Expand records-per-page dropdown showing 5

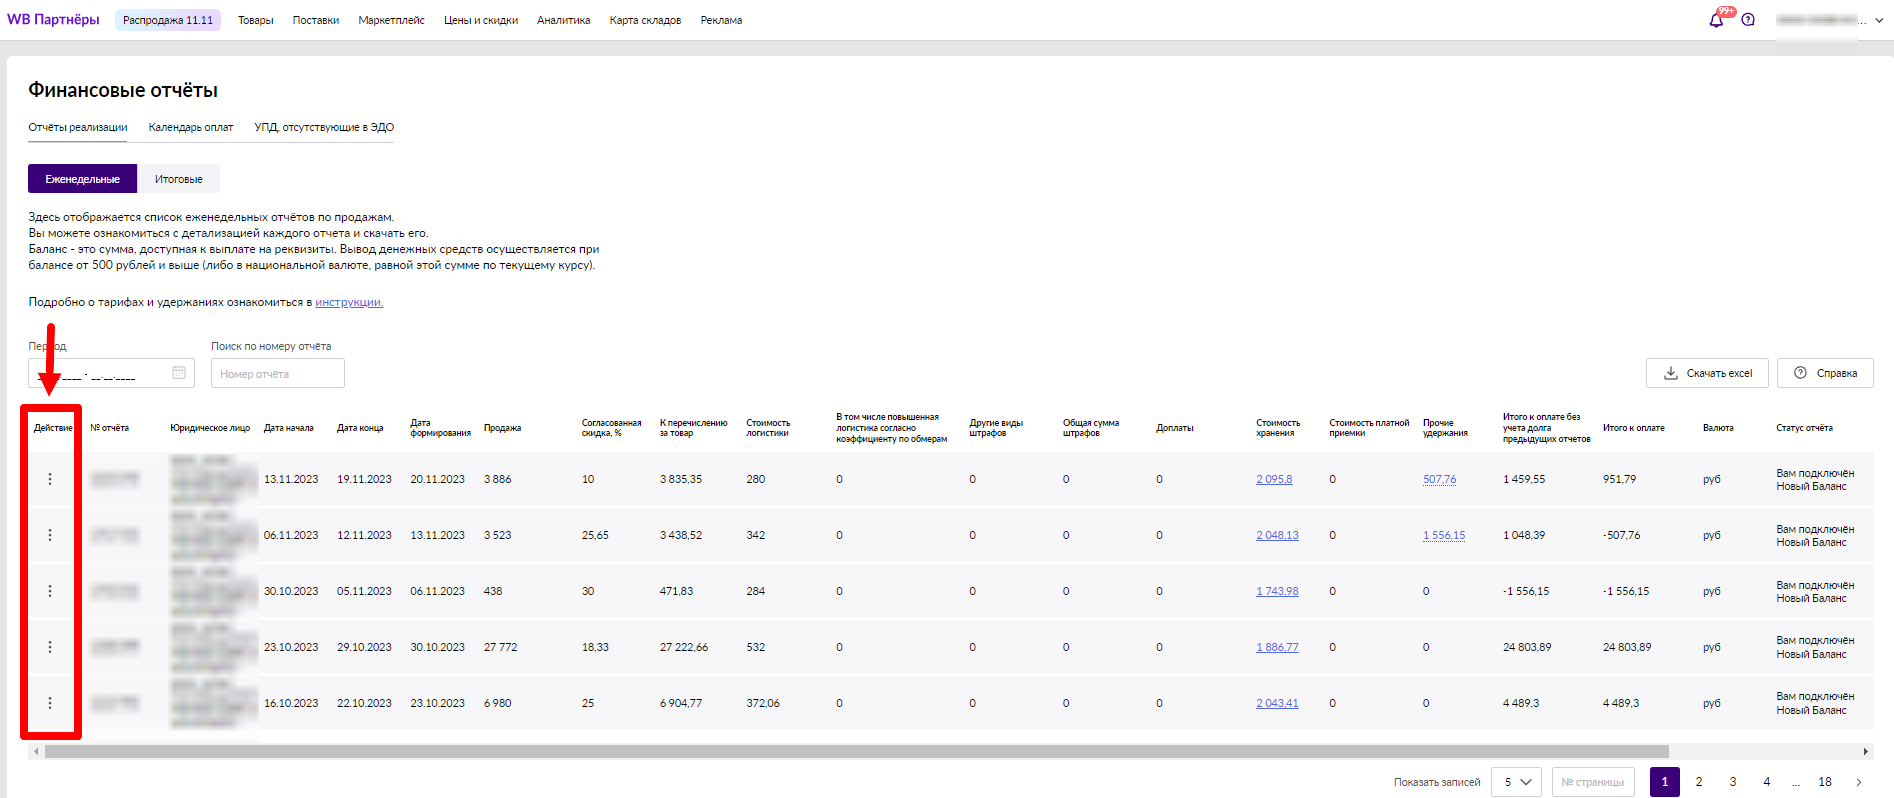[x=1516, y=782]
